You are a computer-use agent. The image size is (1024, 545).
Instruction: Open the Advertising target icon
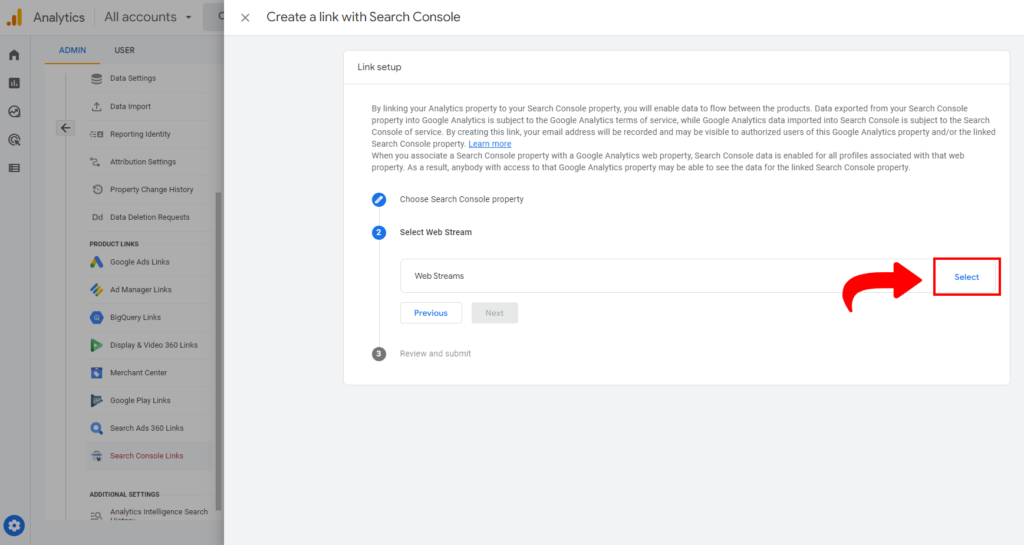pos(14,140)
